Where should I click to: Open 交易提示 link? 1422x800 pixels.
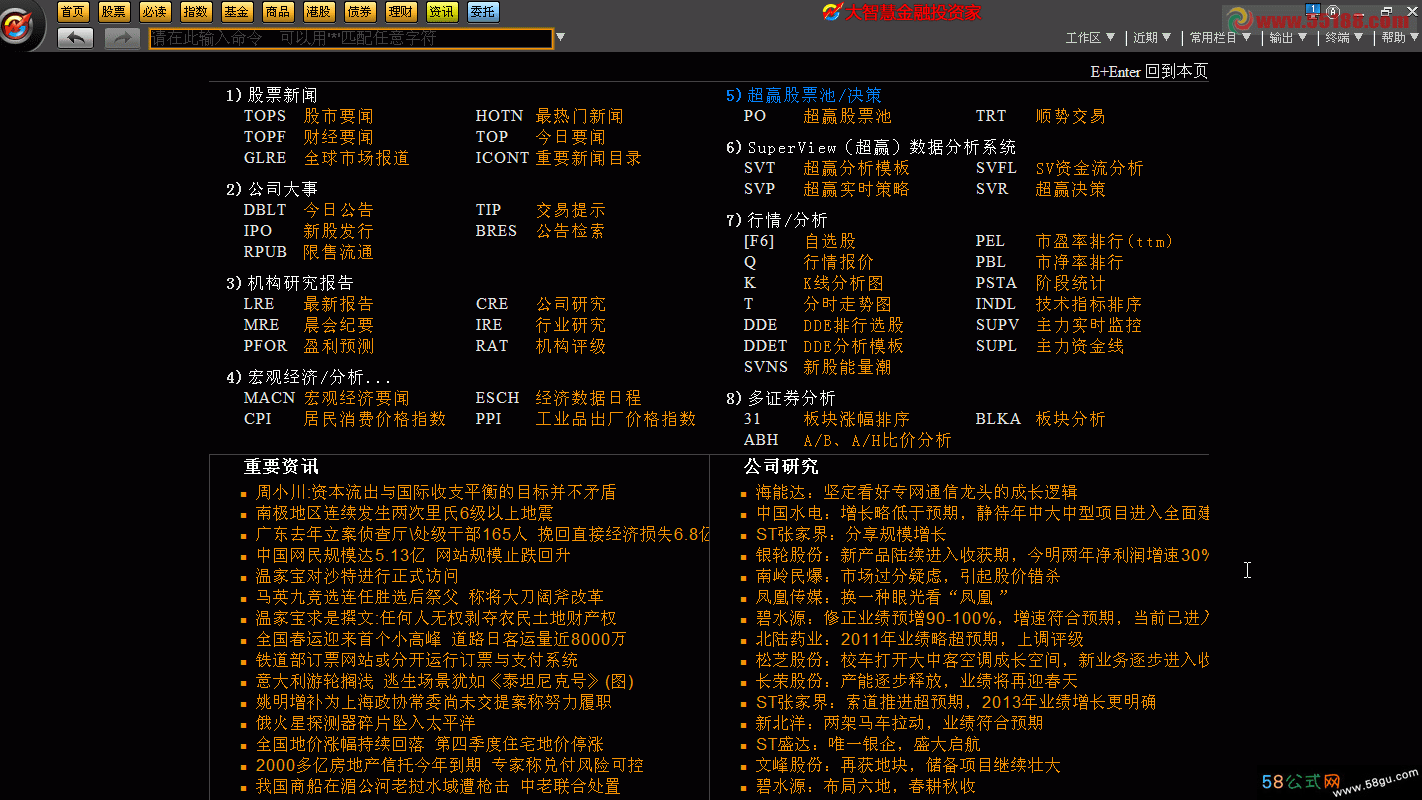point(571,210)
